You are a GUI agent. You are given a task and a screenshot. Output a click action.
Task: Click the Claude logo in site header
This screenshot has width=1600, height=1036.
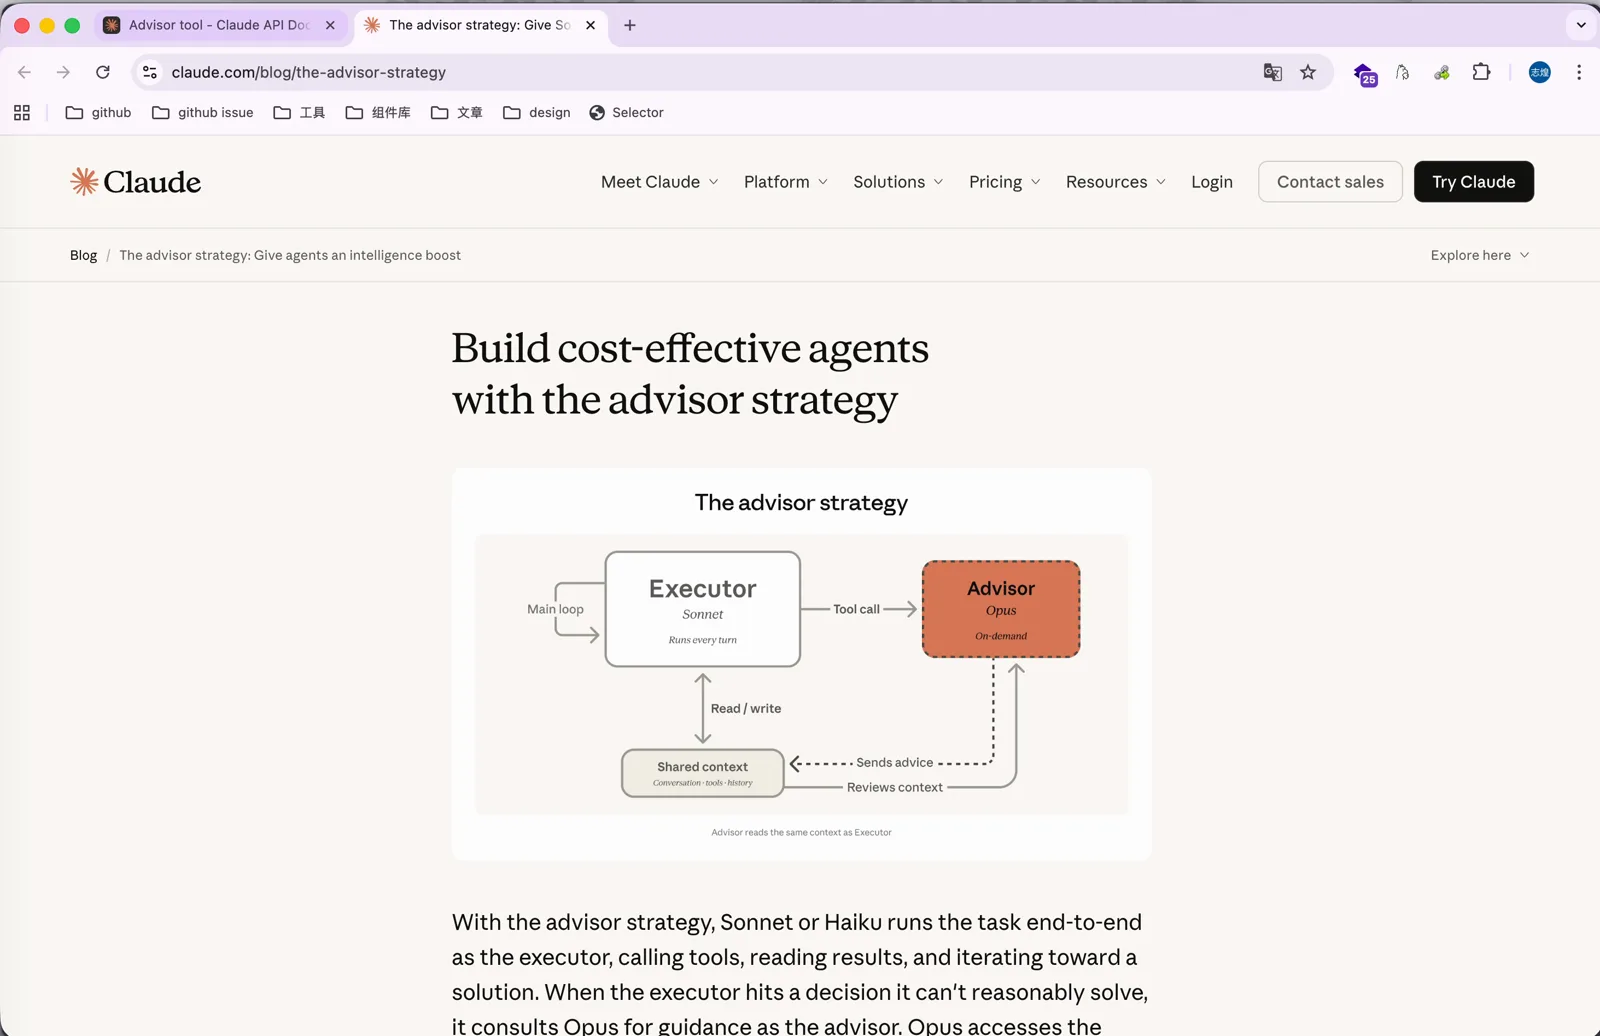[136, 181]
